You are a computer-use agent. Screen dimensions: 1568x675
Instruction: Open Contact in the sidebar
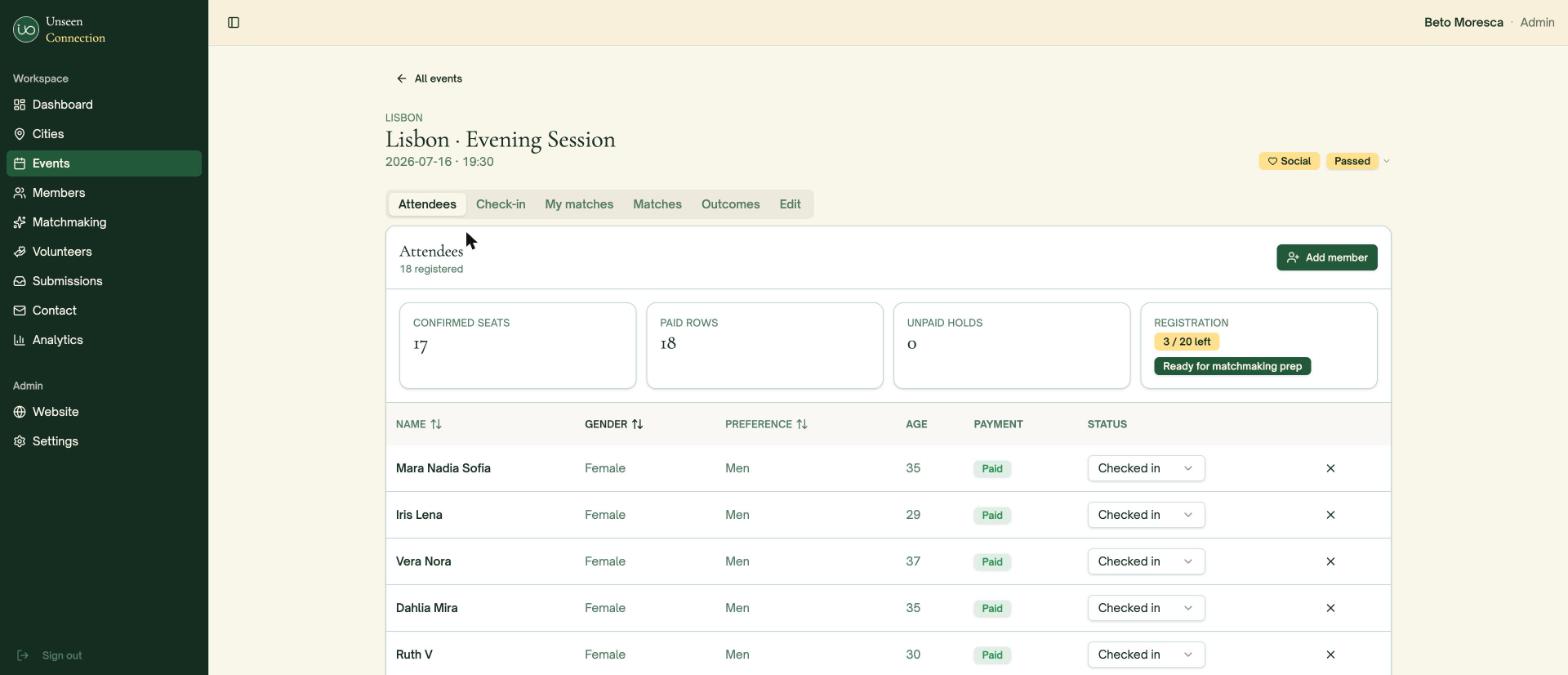pos(104,311)
